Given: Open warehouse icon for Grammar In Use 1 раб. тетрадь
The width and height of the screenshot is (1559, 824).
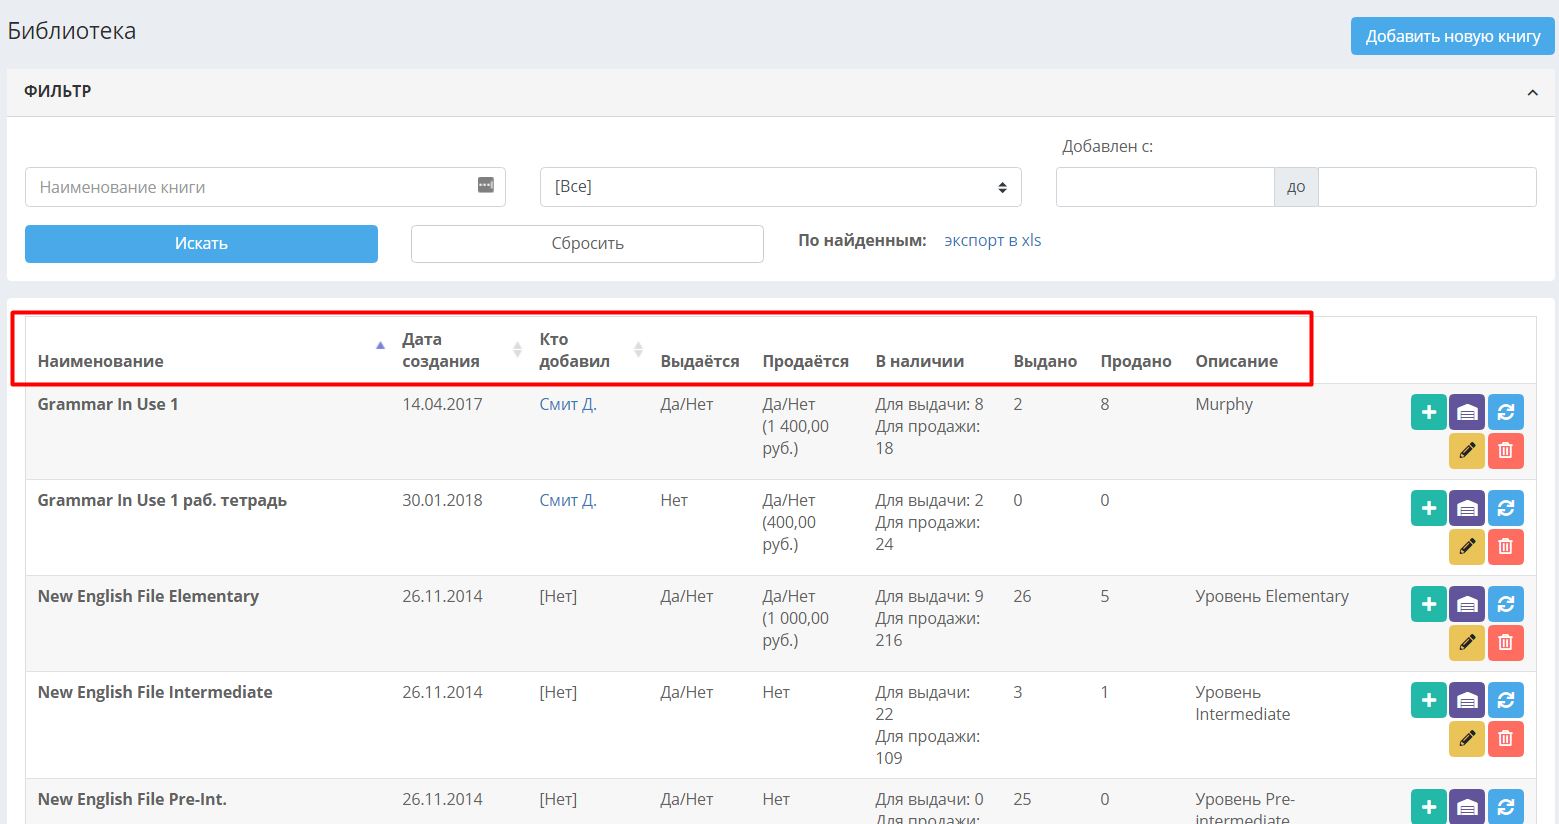Looking at the screenshot, I should 1467,508.
